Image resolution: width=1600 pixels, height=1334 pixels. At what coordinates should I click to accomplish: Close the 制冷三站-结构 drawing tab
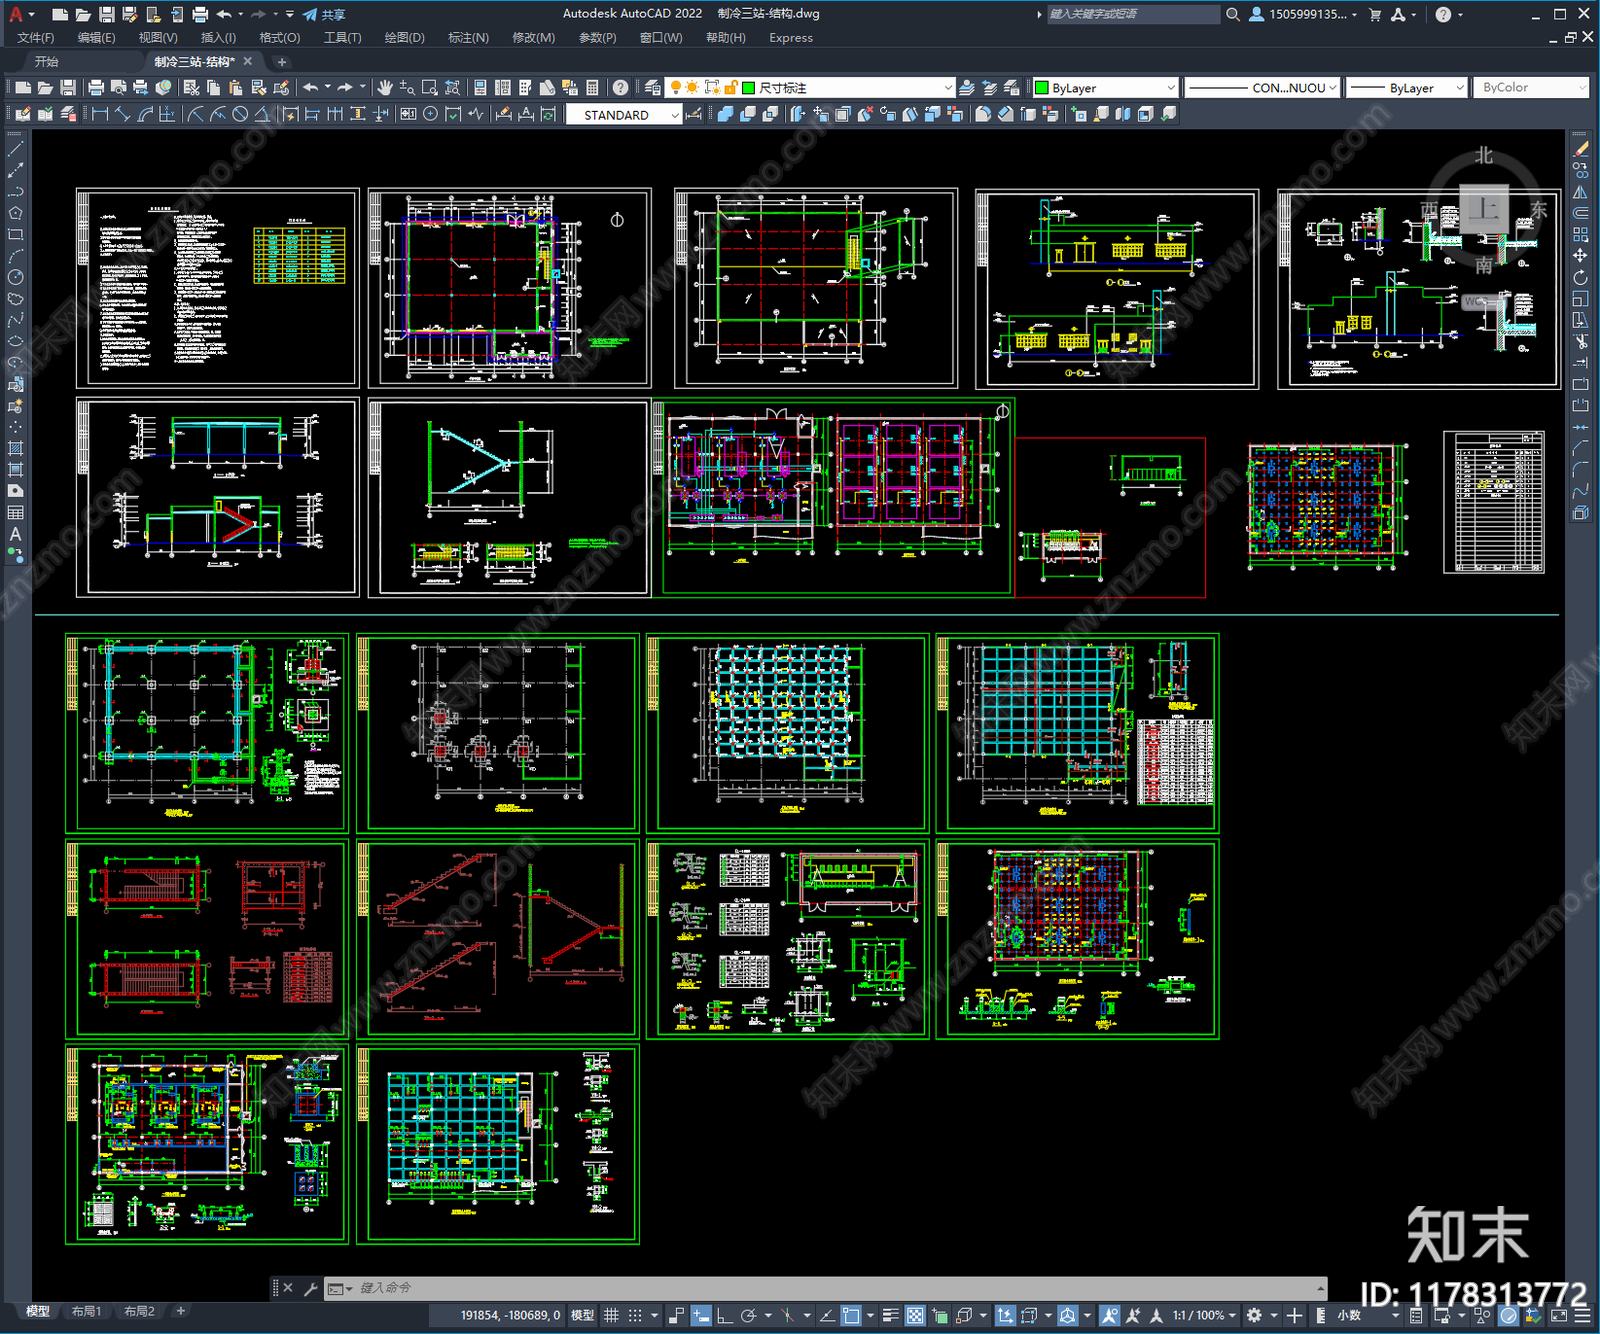tap(248, 62)
